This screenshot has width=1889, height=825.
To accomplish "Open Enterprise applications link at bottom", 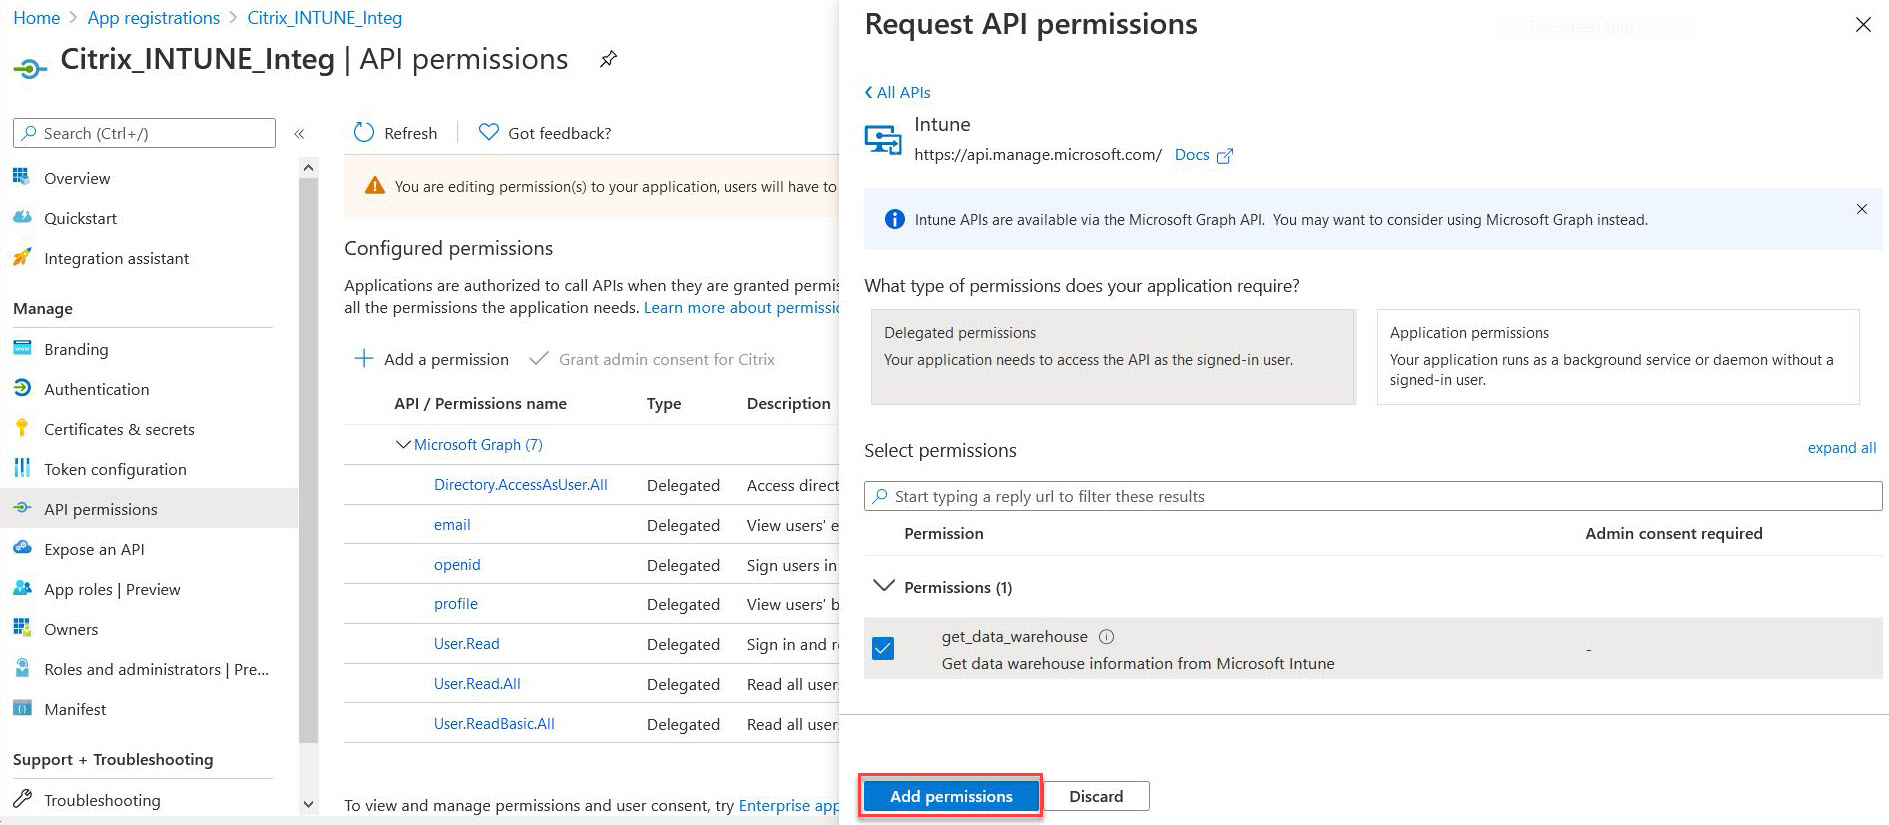I will click(789, 805).
